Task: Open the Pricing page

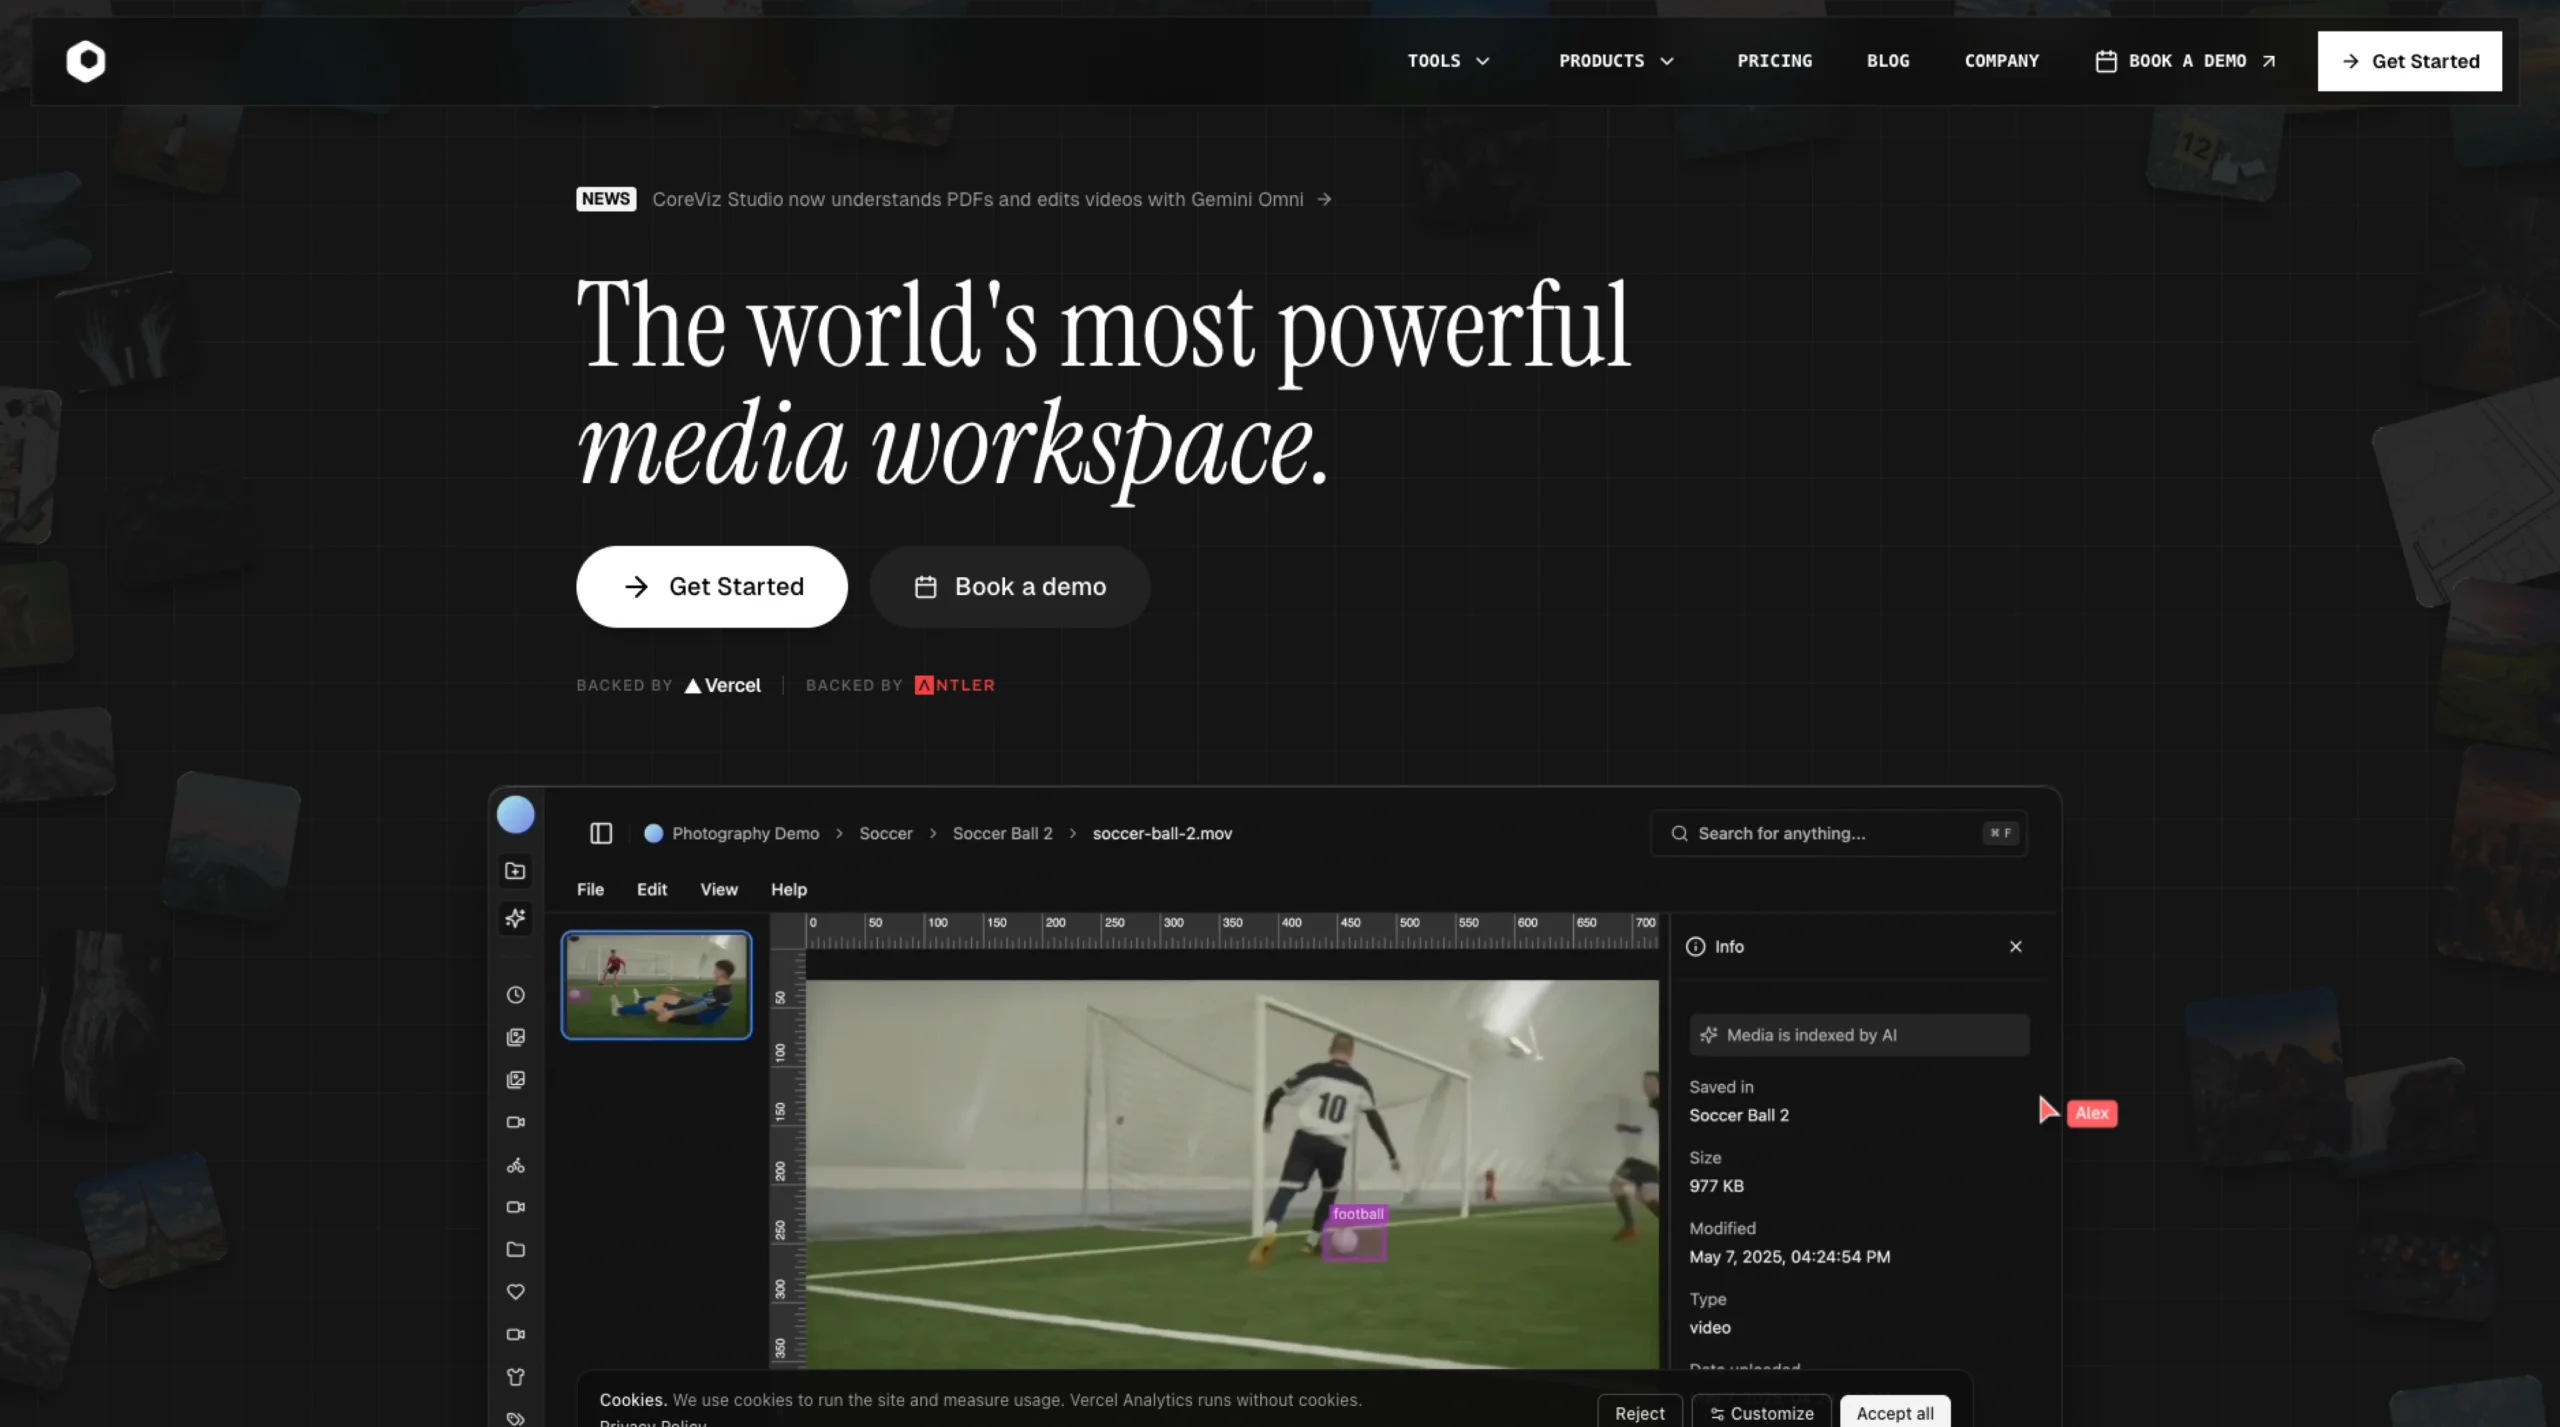Action: [x=1774, y=61]
